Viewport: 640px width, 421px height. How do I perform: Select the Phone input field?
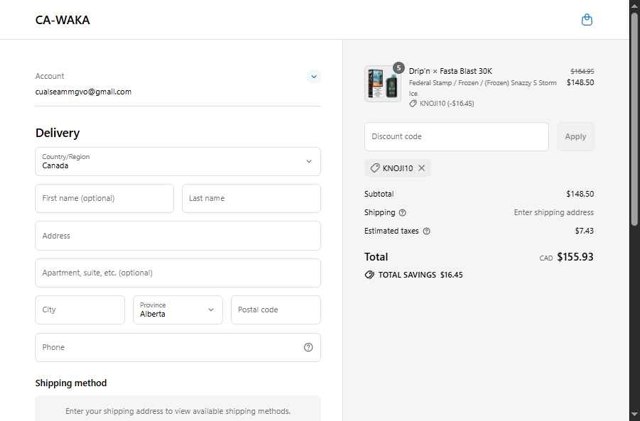click(178, 347)
